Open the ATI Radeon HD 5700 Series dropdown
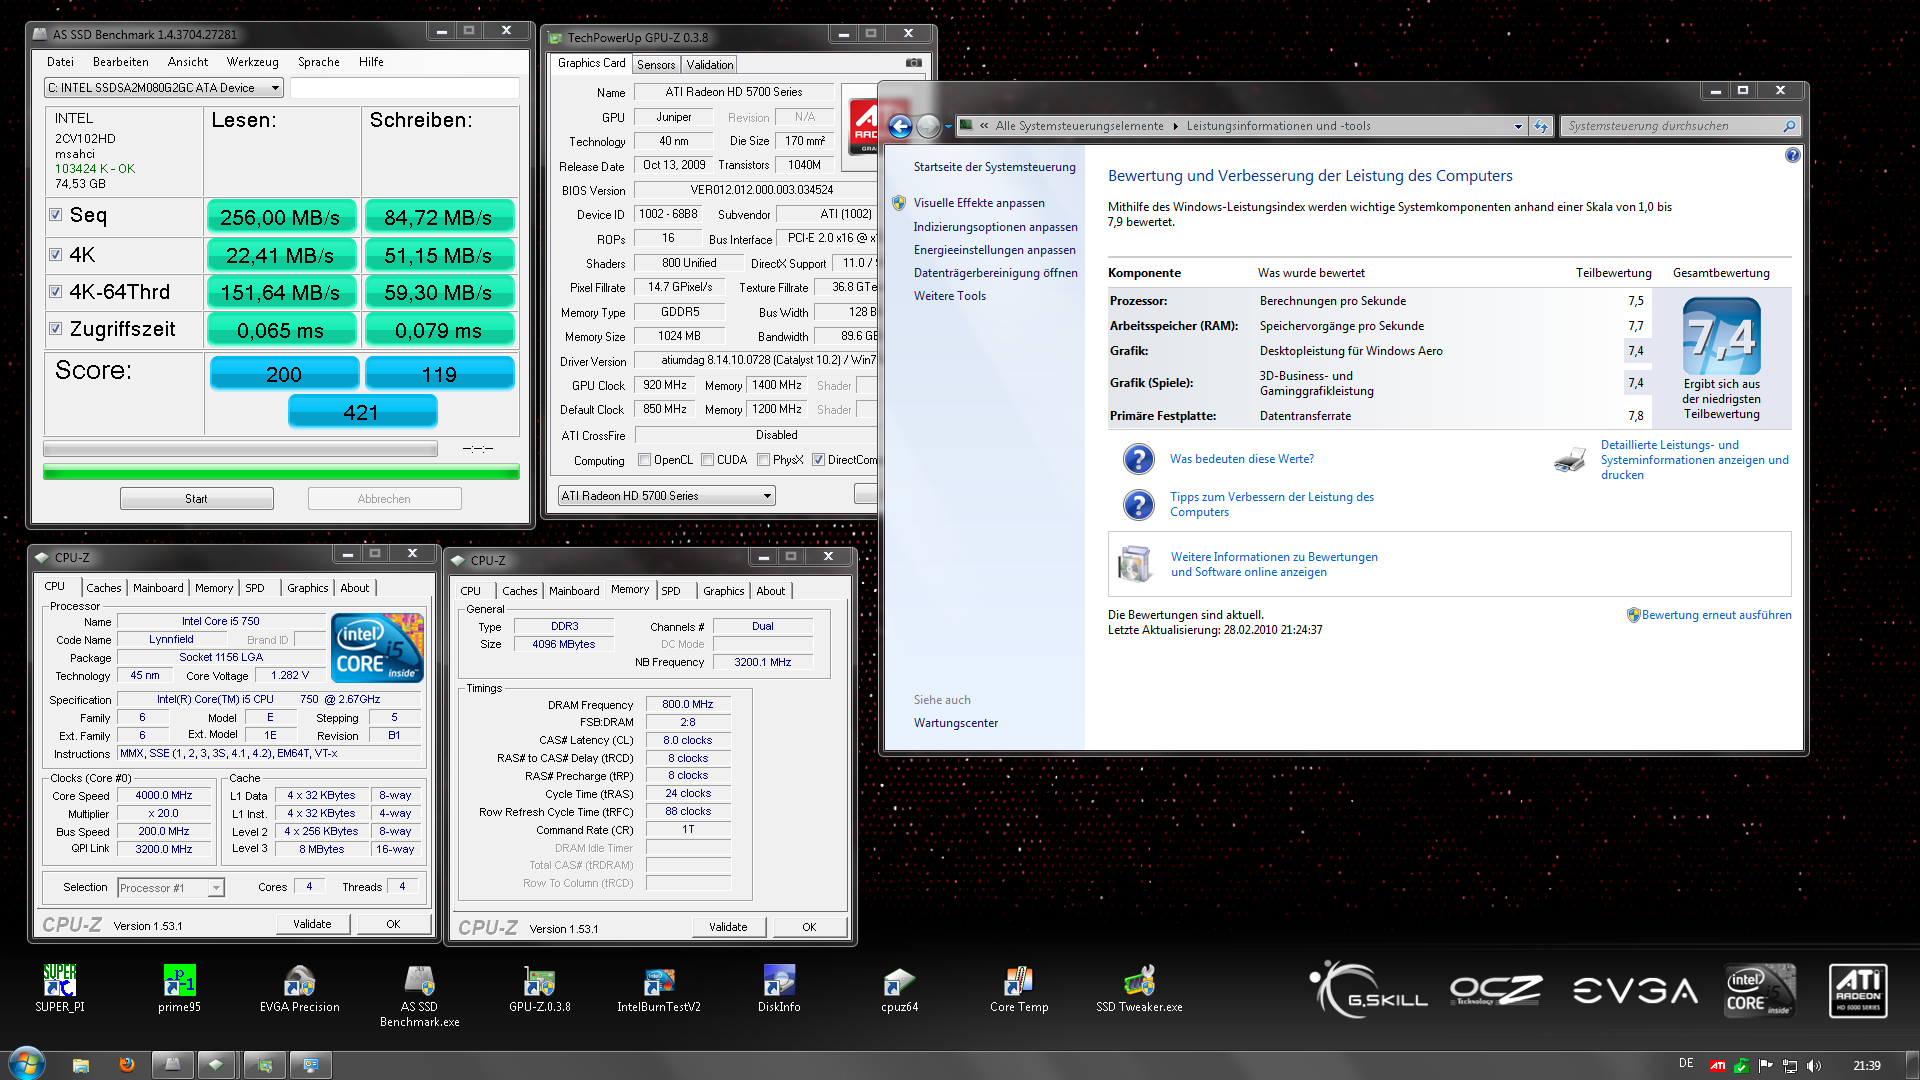This screenshot has width=1920, height=1080. click(x=767, y=496)
